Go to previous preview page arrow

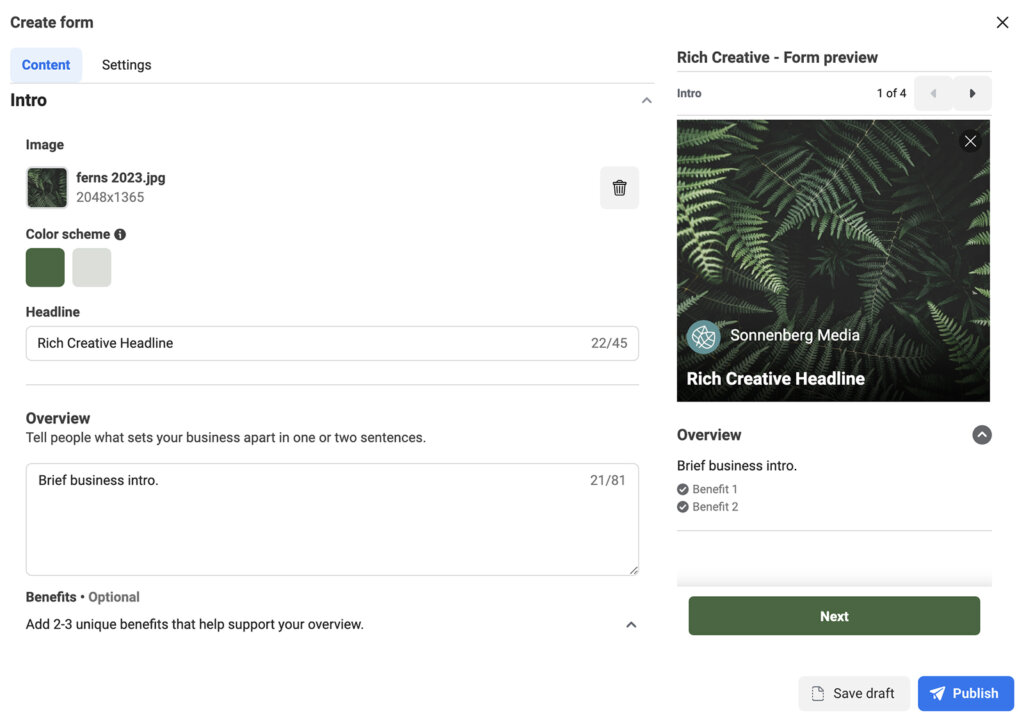[x=934, y=93]
